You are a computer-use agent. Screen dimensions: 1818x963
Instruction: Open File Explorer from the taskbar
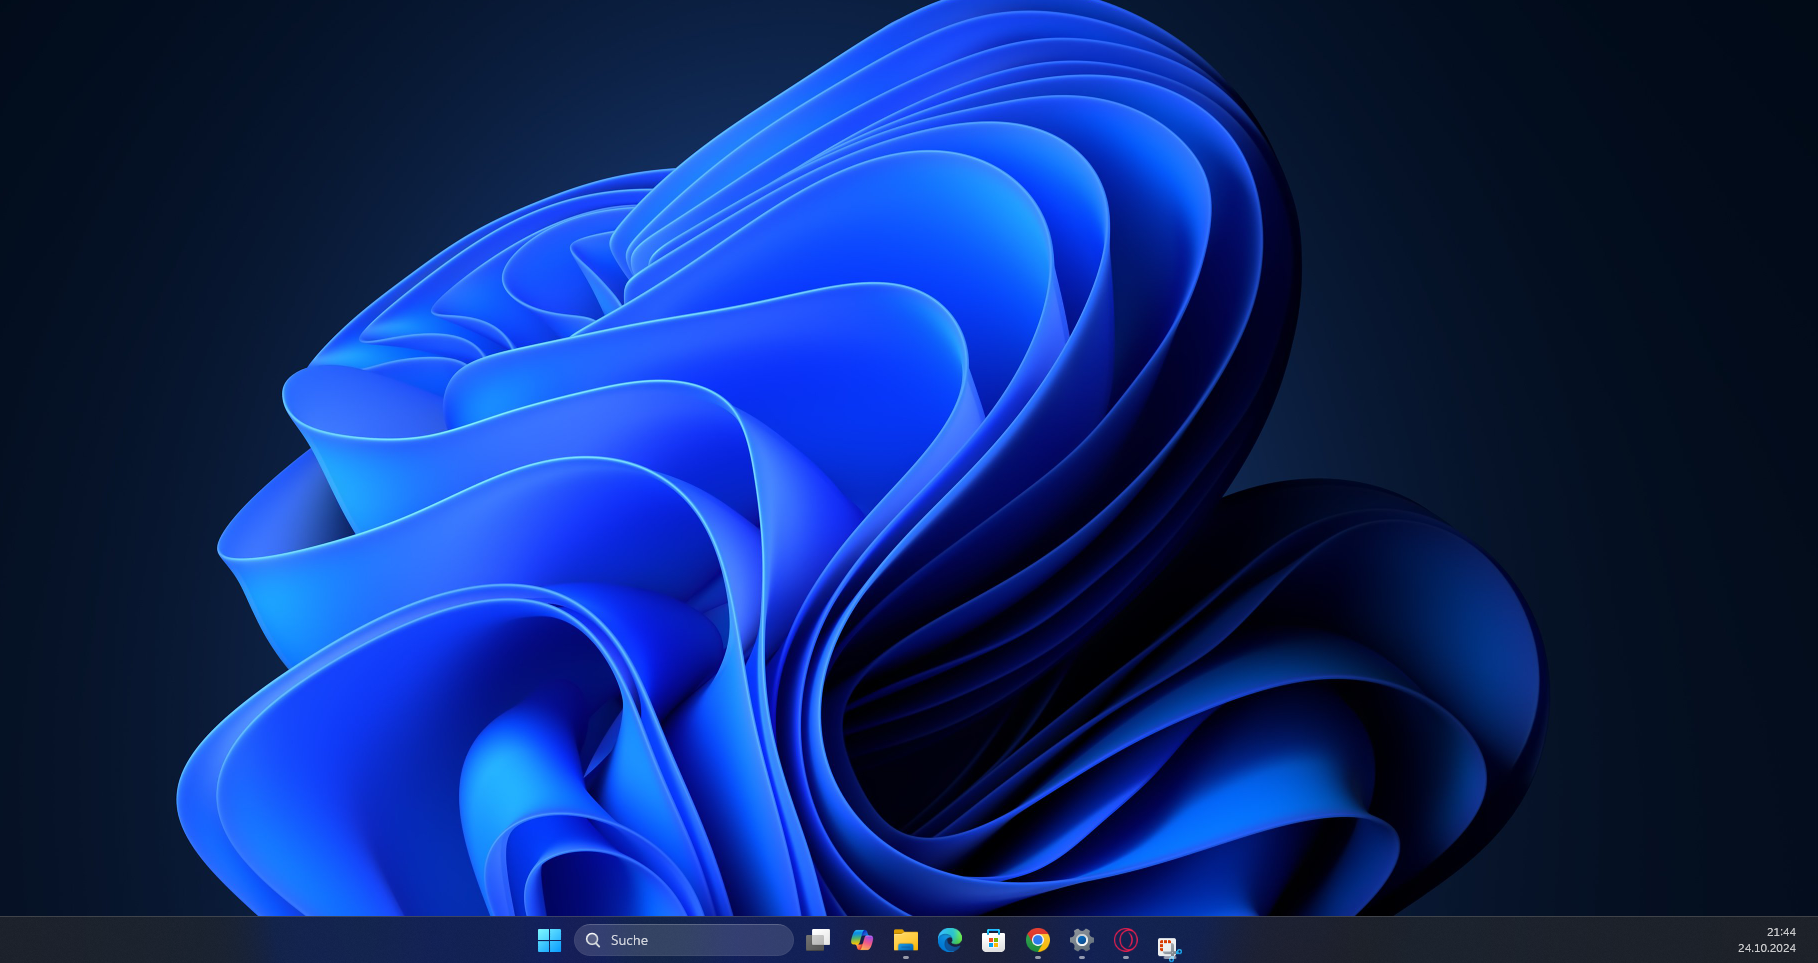(x=906, y=940)
